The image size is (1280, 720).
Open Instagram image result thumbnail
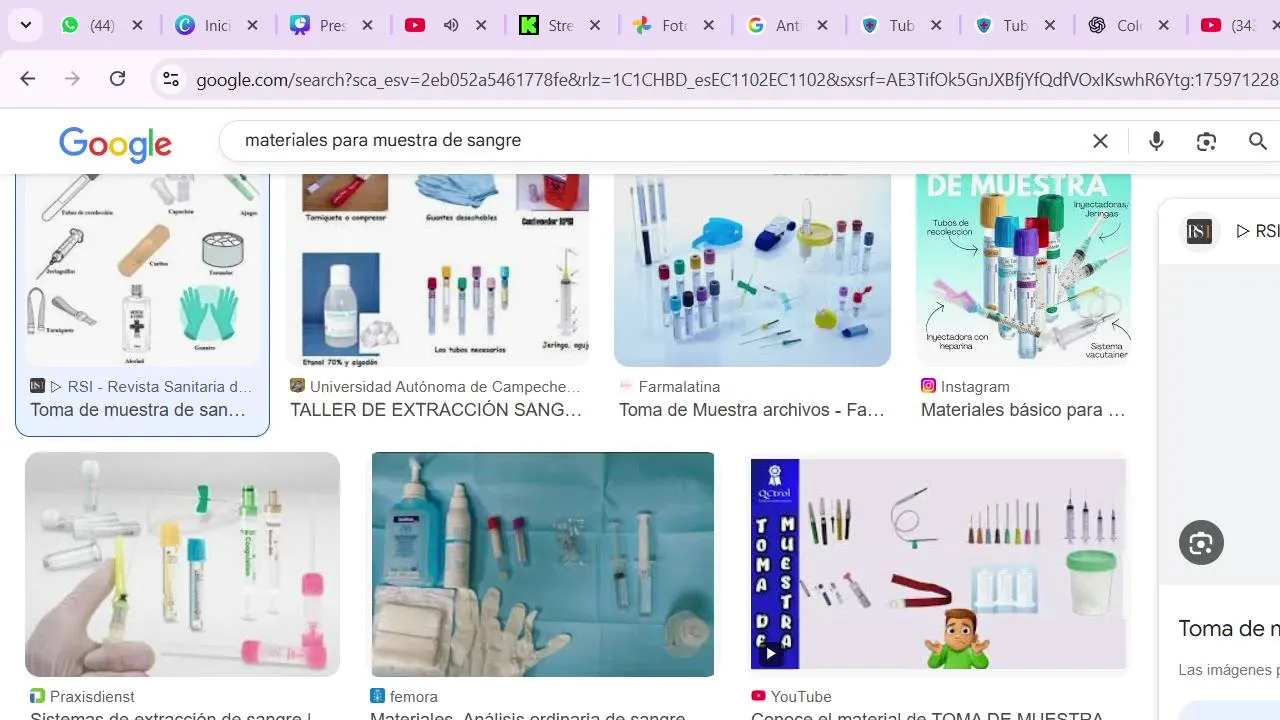point(1023,270)
